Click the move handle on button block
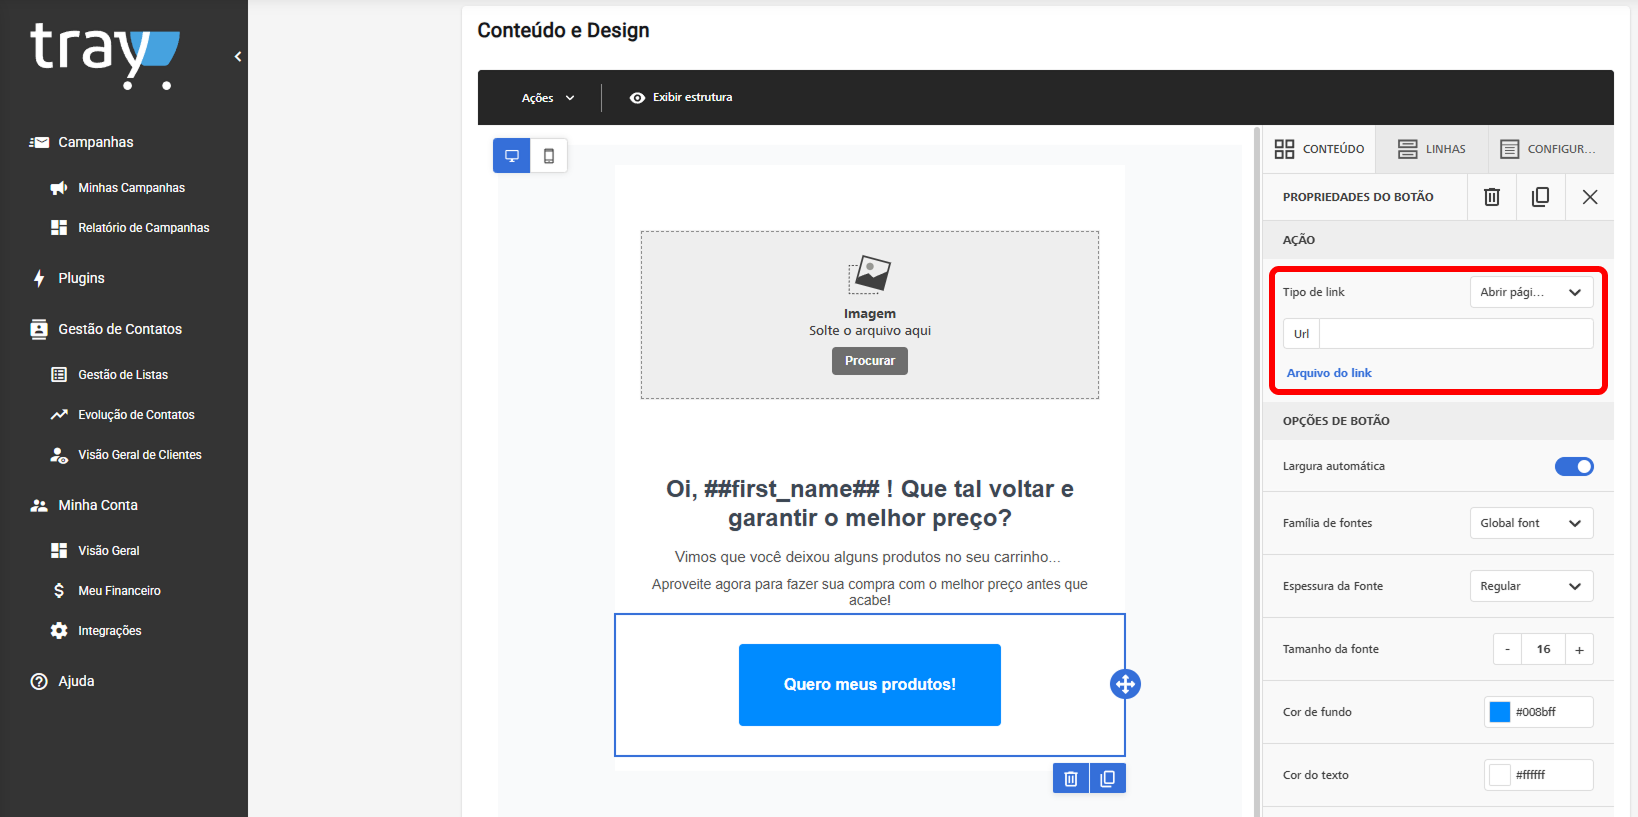This screenshot has width=1638, height=817. [1125, 684]
